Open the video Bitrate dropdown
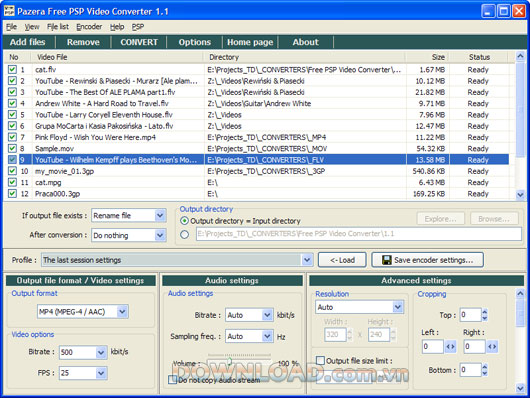 click(x=101, y=352)
